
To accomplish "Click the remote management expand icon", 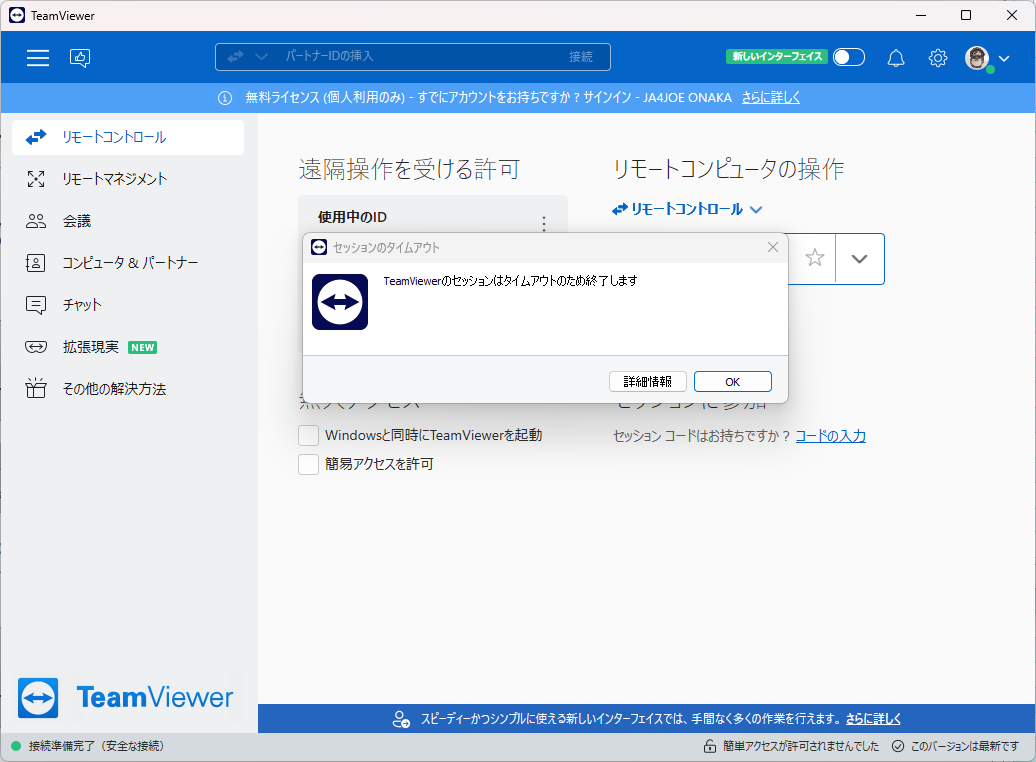I will [x=36, y=179].
